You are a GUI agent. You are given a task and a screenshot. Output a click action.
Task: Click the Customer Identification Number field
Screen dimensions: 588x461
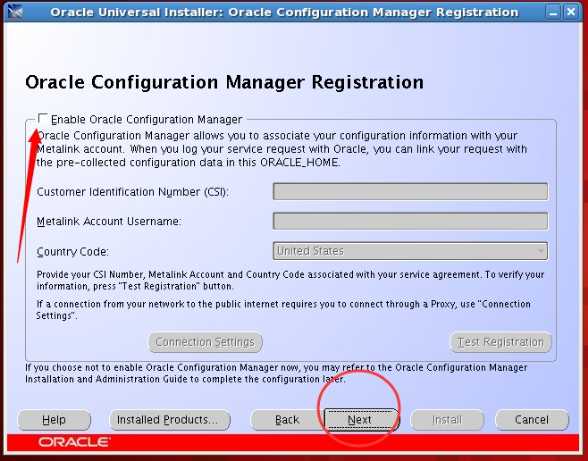(410, 191)
